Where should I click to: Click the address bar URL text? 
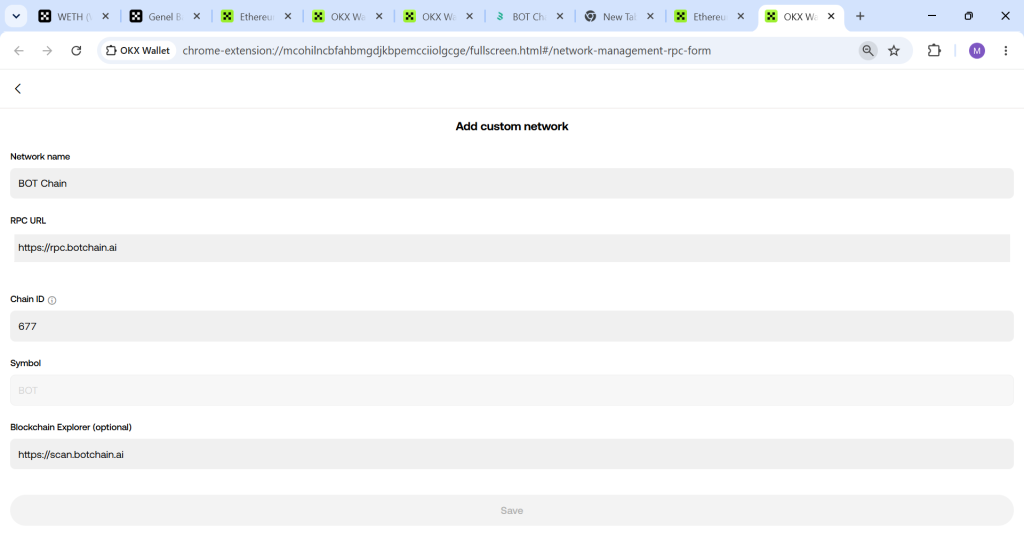click(x=447, y=50)
